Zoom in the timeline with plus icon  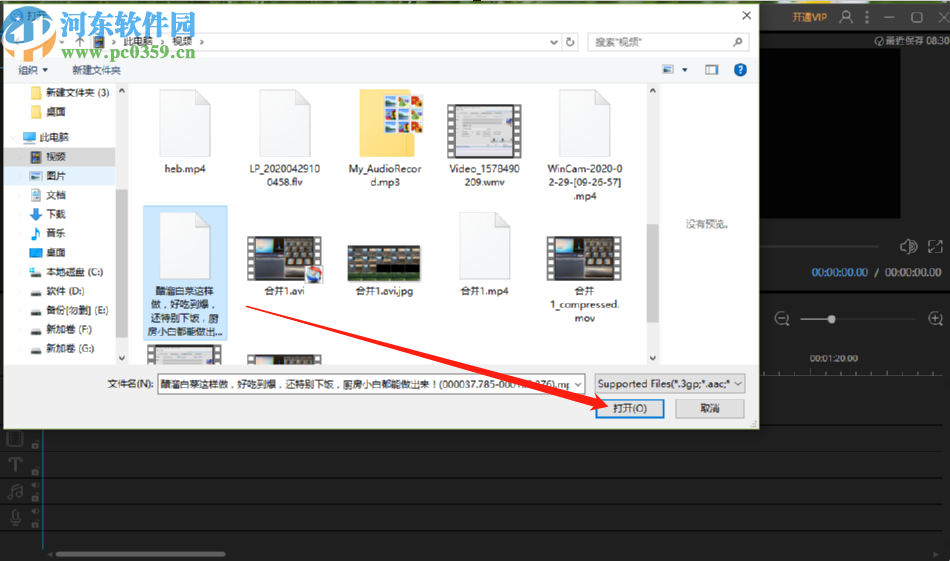click(935, 319)
